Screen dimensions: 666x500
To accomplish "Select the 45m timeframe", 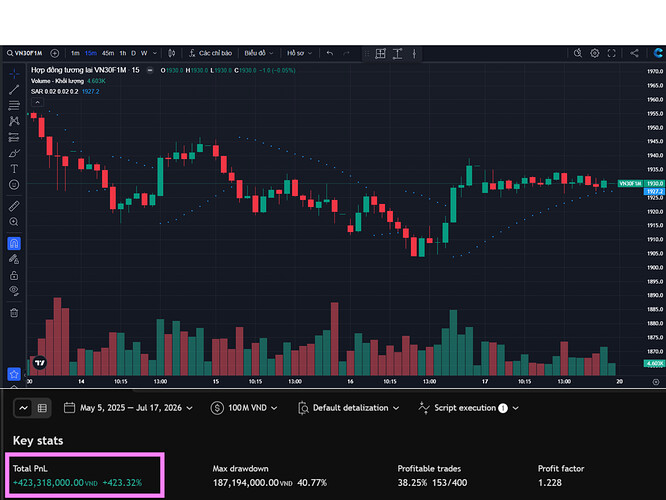I will click(x=108, y=53).
